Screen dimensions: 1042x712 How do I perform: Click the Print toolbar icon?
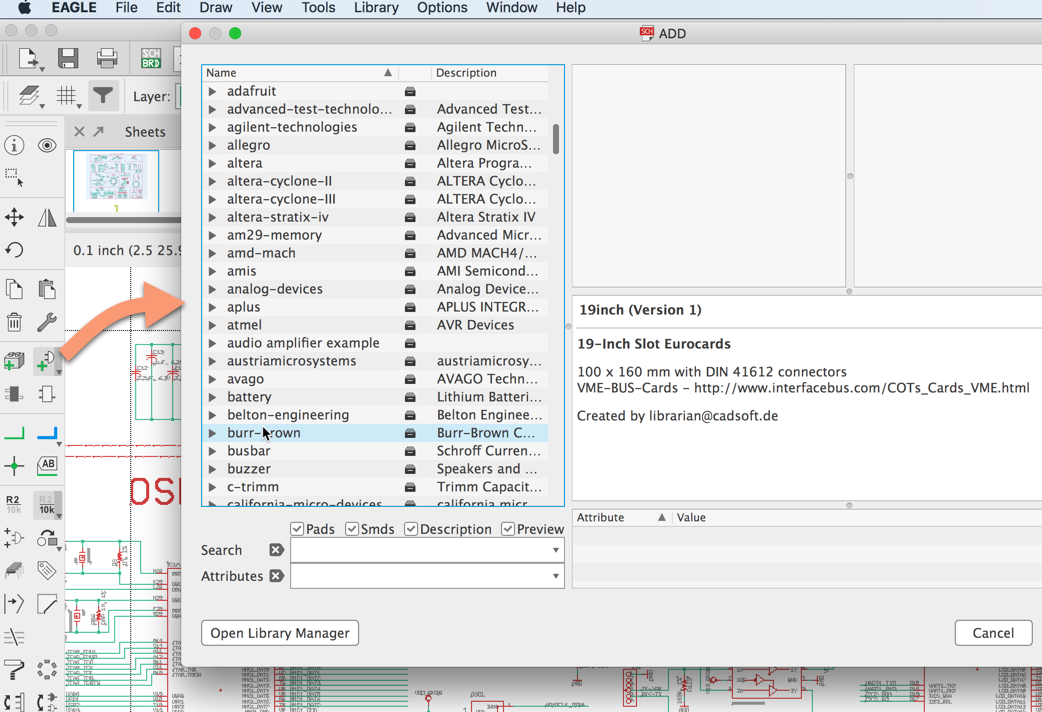(107, 58)
